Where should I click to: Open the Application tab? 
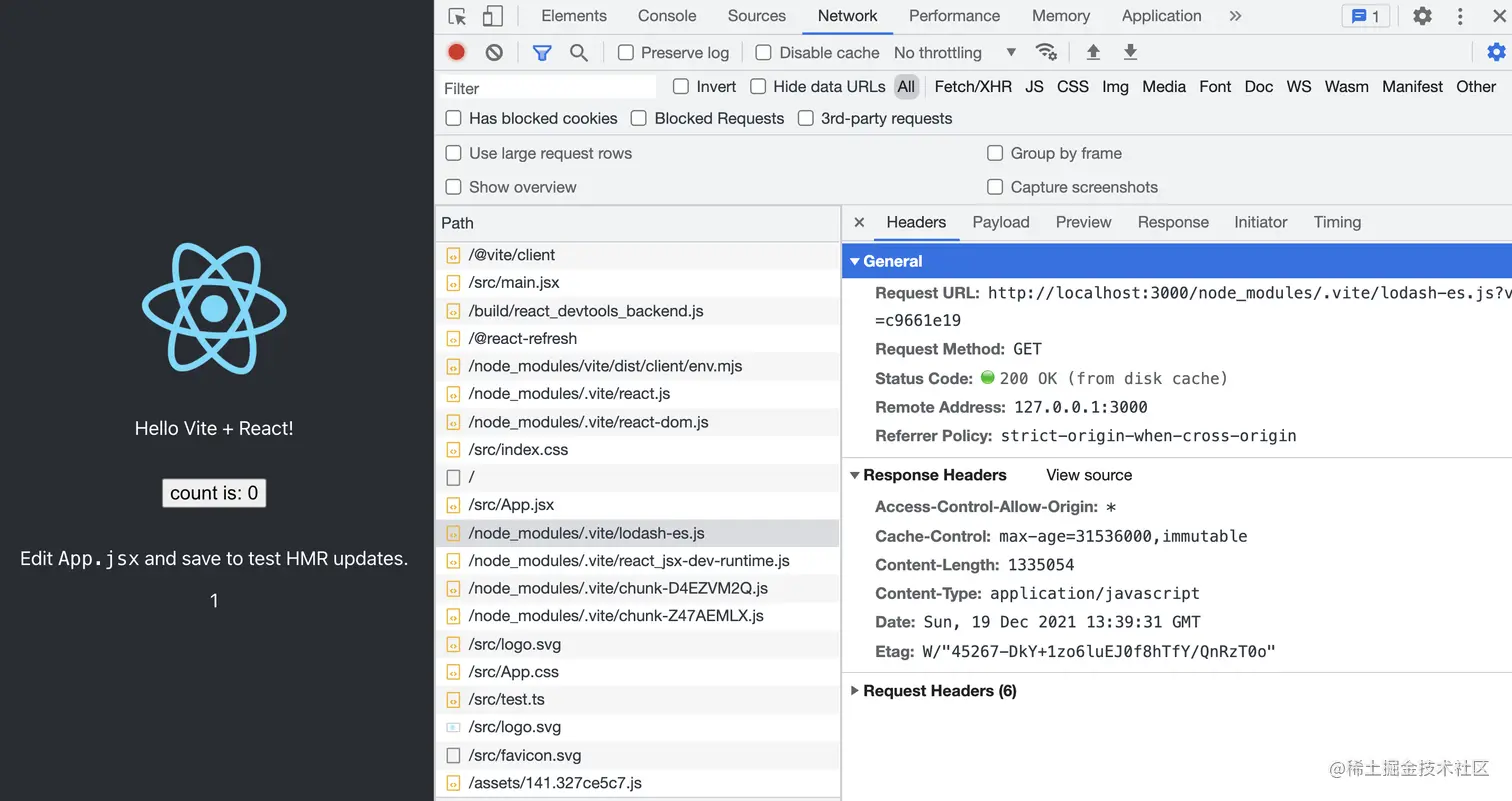pyautogui.click(x=1161, y=16)
